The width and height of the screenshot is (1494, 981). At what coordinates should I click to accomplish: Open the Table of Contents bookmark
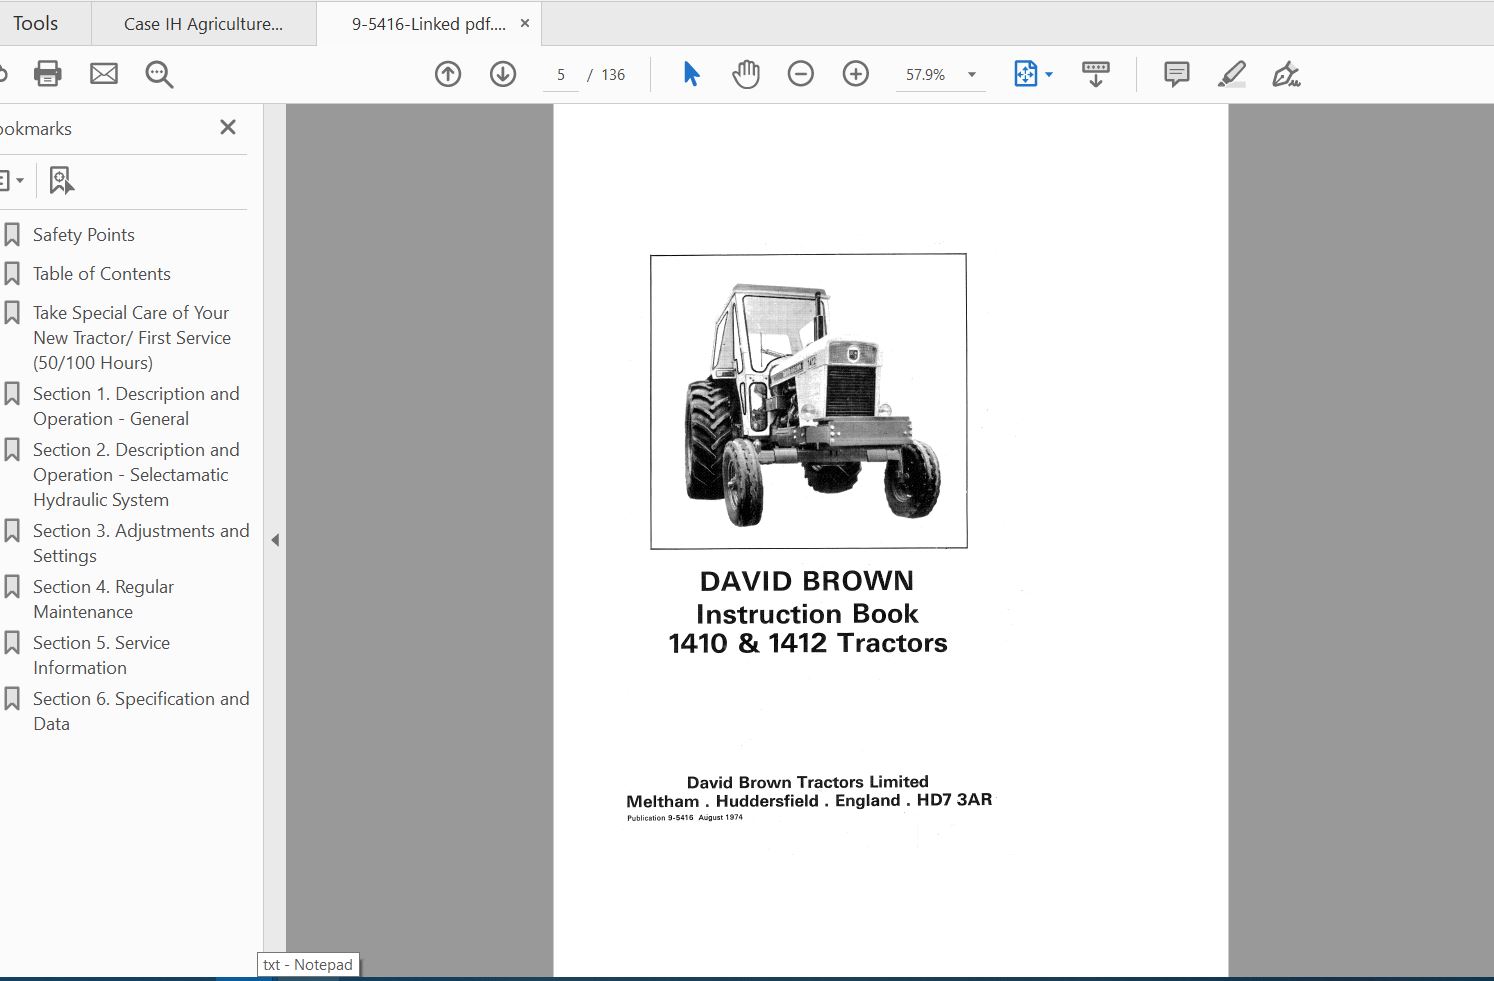101,274
